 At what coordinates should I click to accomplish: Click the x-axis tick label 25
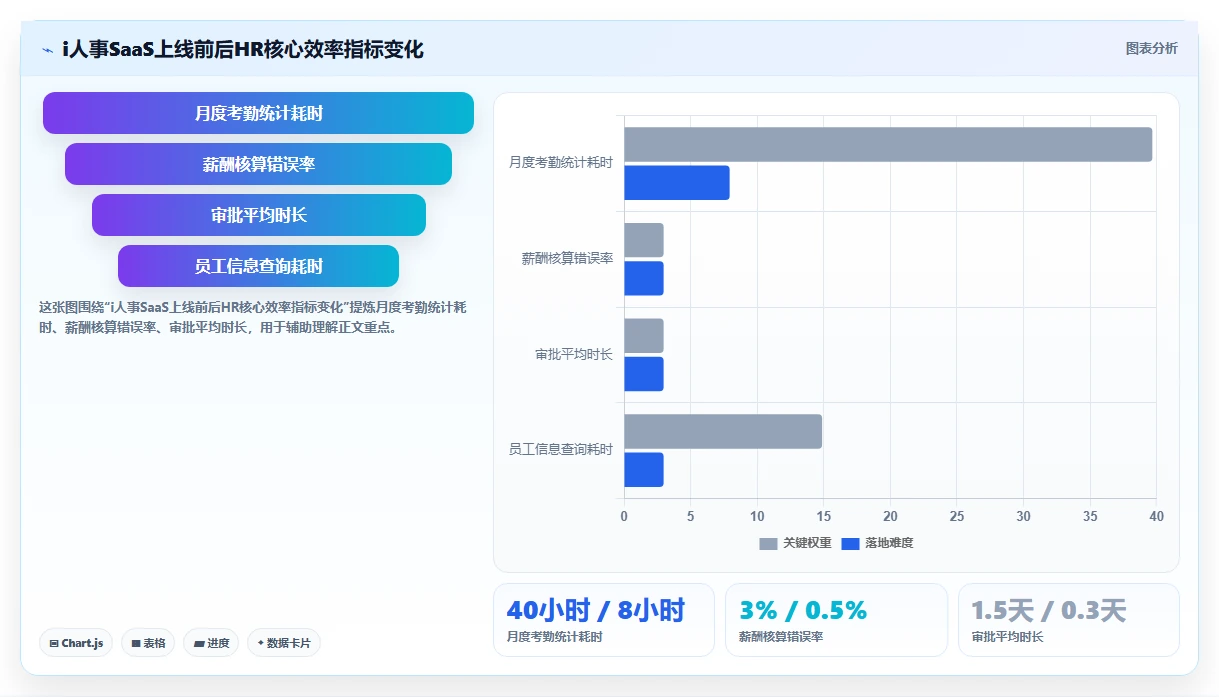point(957,516)
